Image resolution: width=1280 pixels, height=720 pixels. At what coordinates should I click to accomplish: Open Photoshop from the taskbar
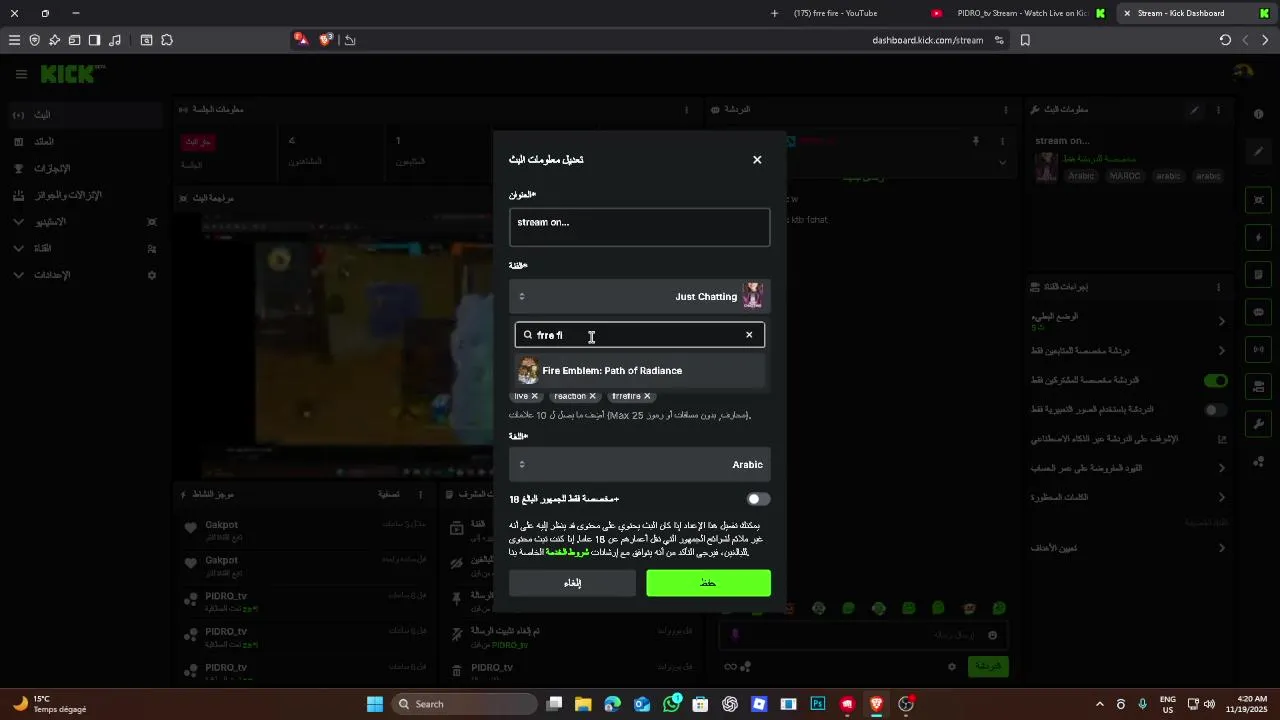point(818,704)
